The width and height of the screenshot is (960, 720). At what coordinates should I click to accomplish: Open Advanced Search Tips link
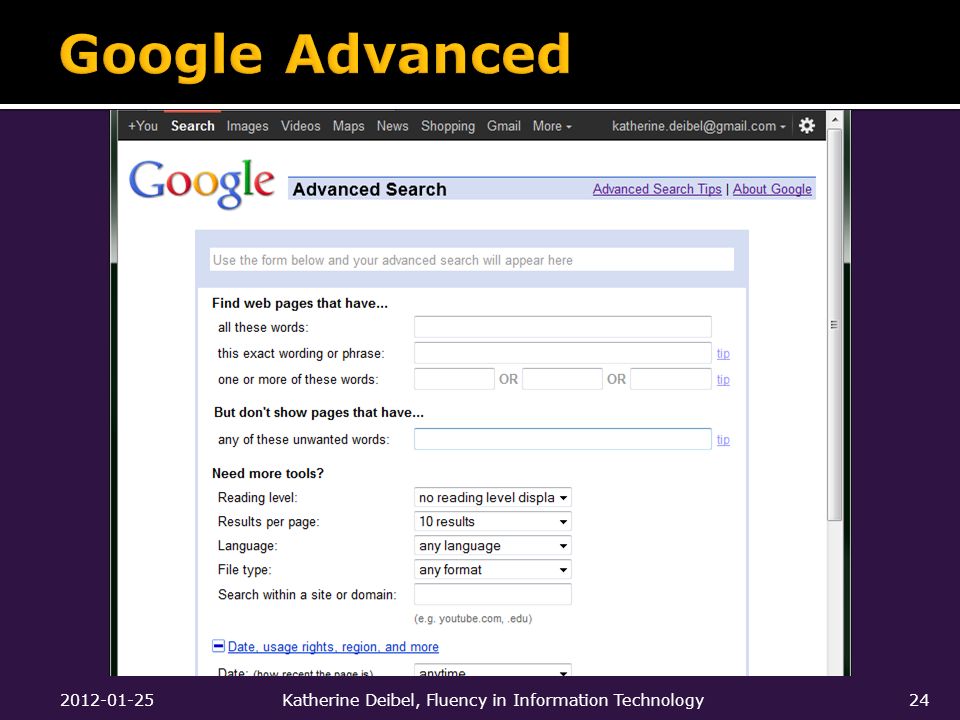pos(657,189)
